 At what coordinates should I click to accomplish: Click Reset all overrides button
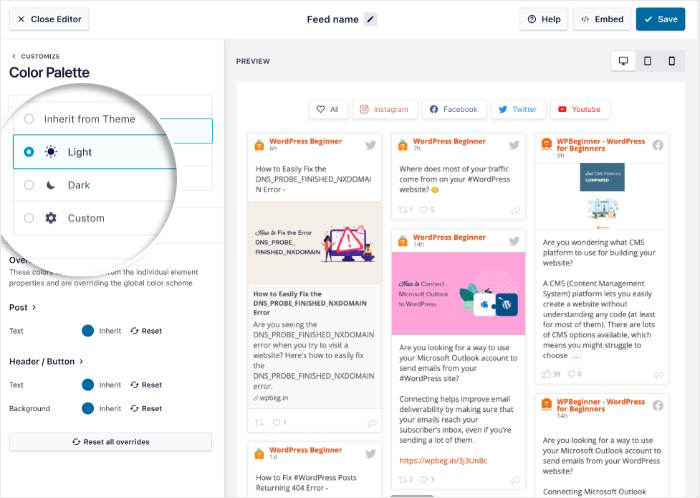110,441
